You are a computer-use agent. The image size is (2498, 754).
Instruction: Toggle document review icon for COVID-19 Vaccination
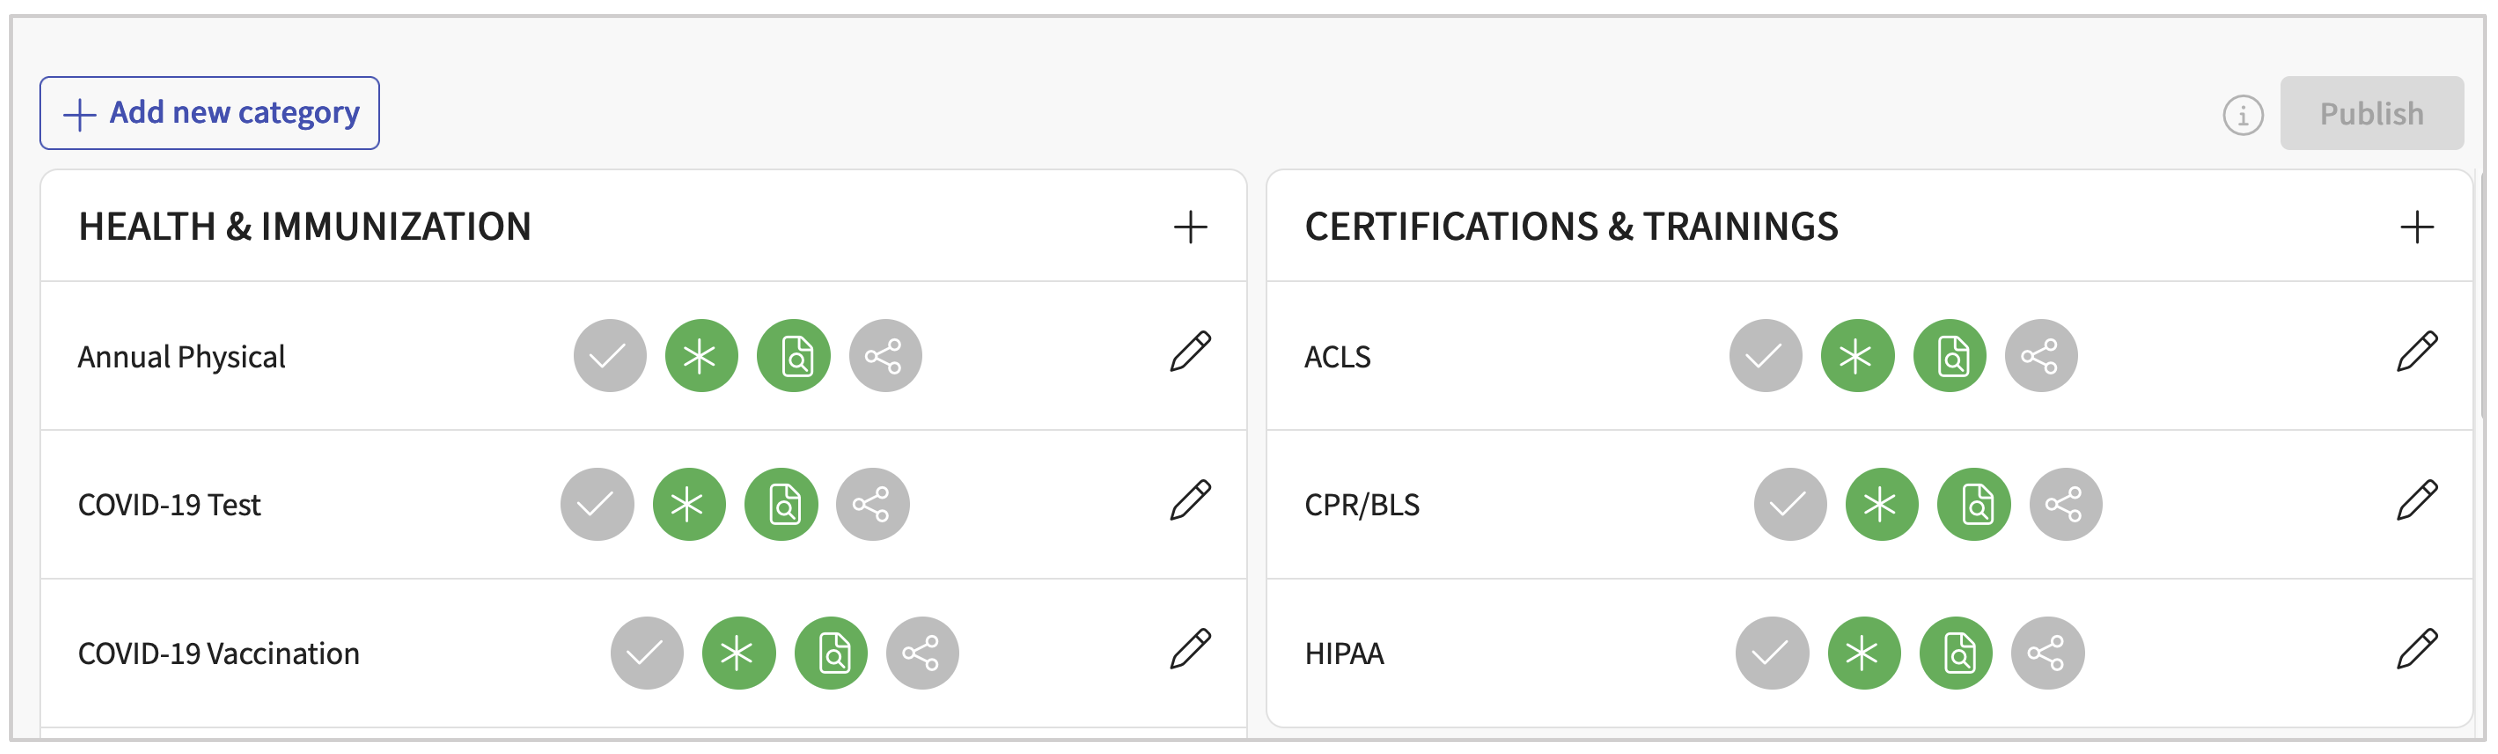pyautogui.click(x=831, y=654)
